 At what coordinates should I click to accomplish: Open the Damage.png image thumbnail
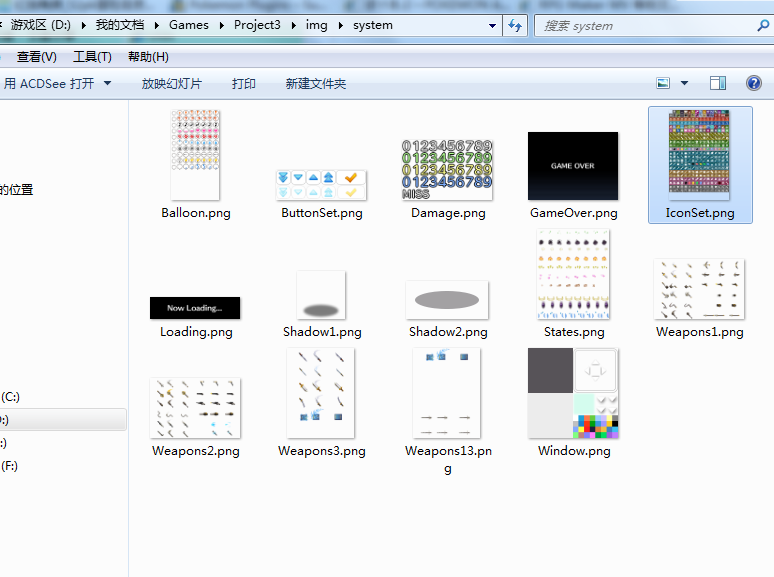pyautogui.click(x=447, y=170)
